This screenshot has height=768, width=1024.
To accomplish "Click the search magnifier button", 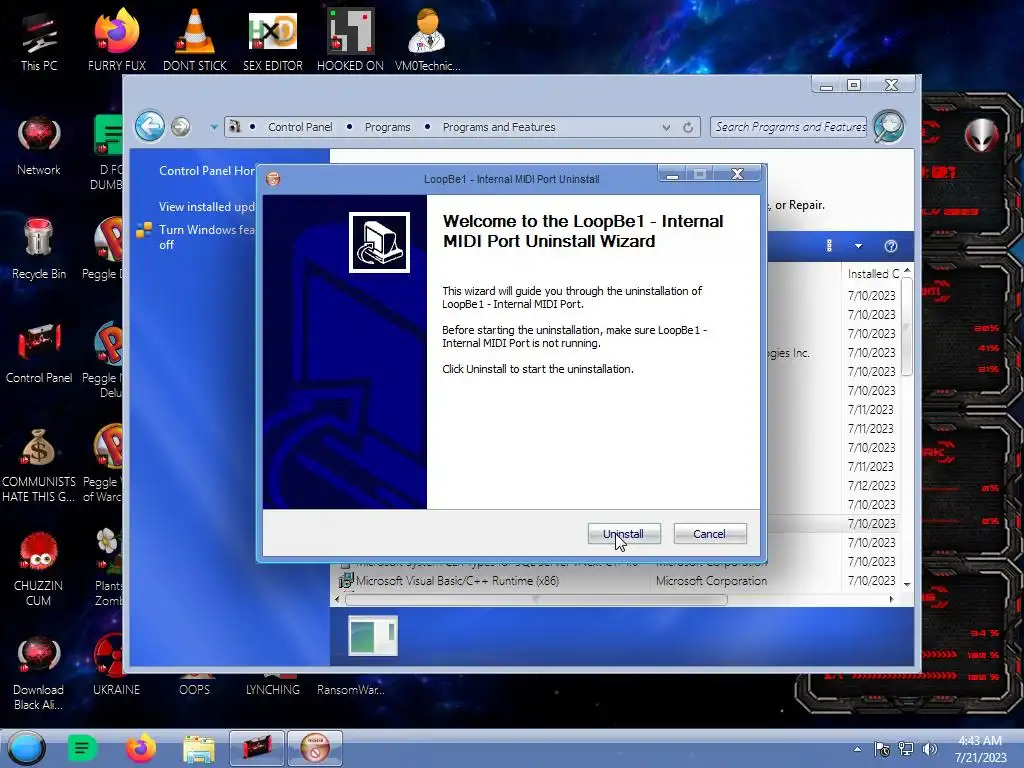I will click(889, 126).
